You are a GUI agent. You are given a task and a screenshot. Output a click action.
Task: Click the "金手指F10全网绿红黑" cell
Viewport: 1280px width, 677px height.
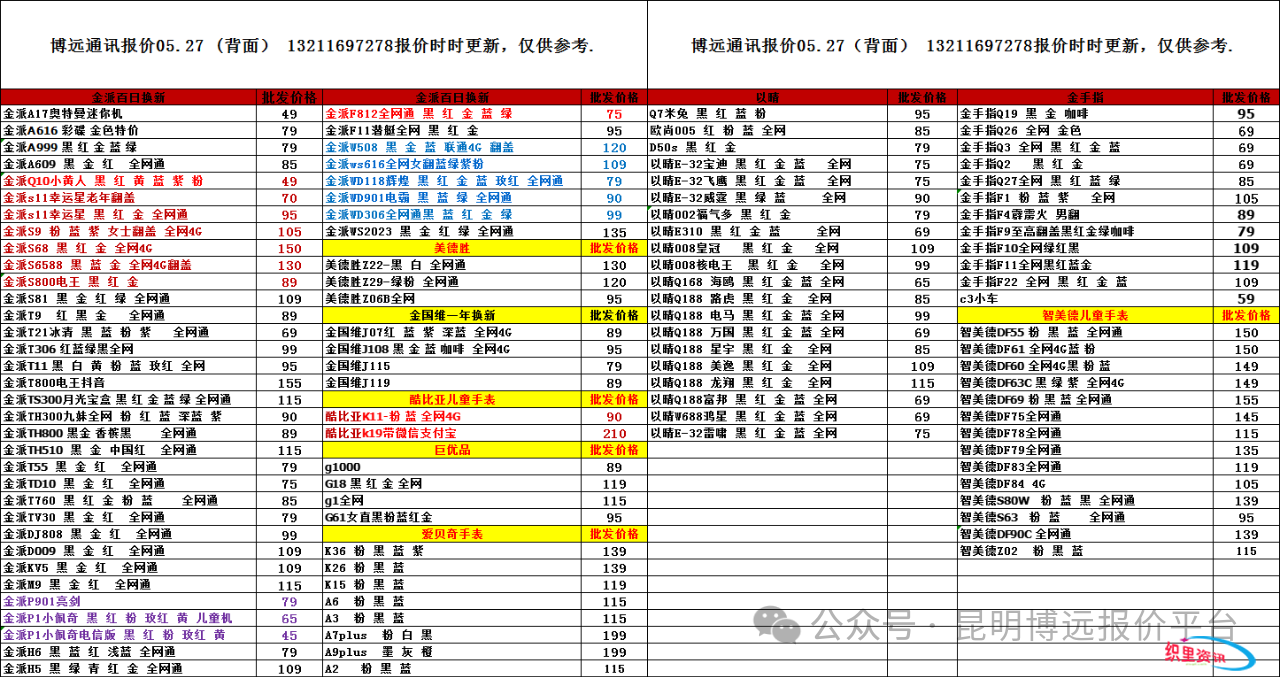coord(1085,248)
